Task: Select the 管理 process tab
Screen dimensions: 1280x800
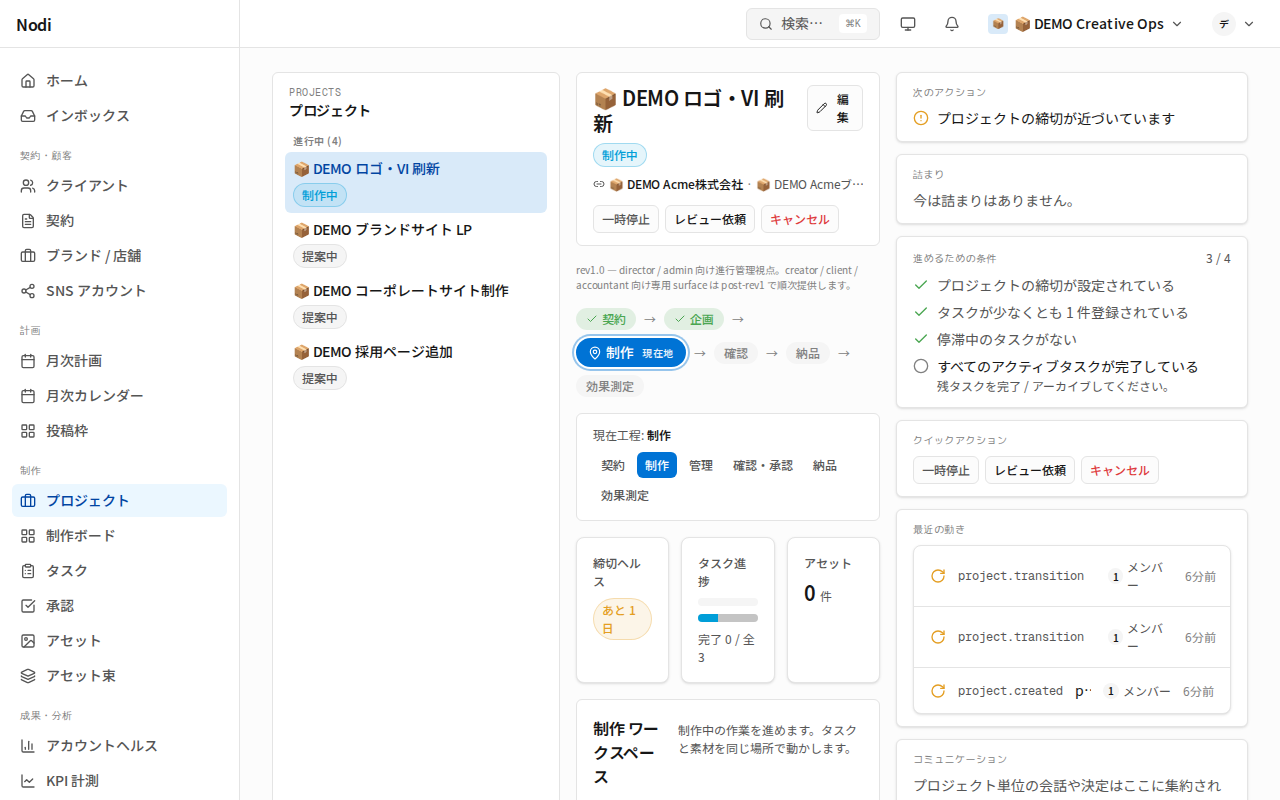Action: [701, 465]
